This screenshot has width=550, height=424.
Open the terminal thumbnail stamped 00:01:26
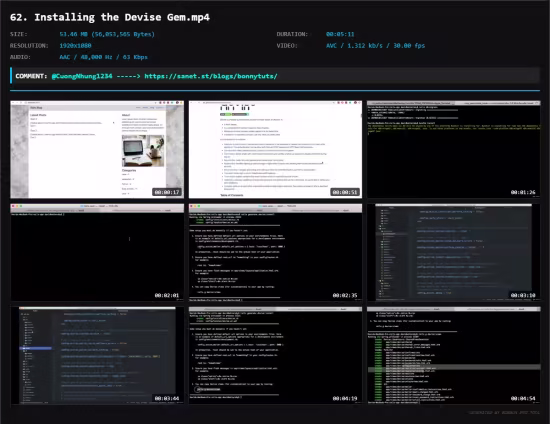(454, 149)
